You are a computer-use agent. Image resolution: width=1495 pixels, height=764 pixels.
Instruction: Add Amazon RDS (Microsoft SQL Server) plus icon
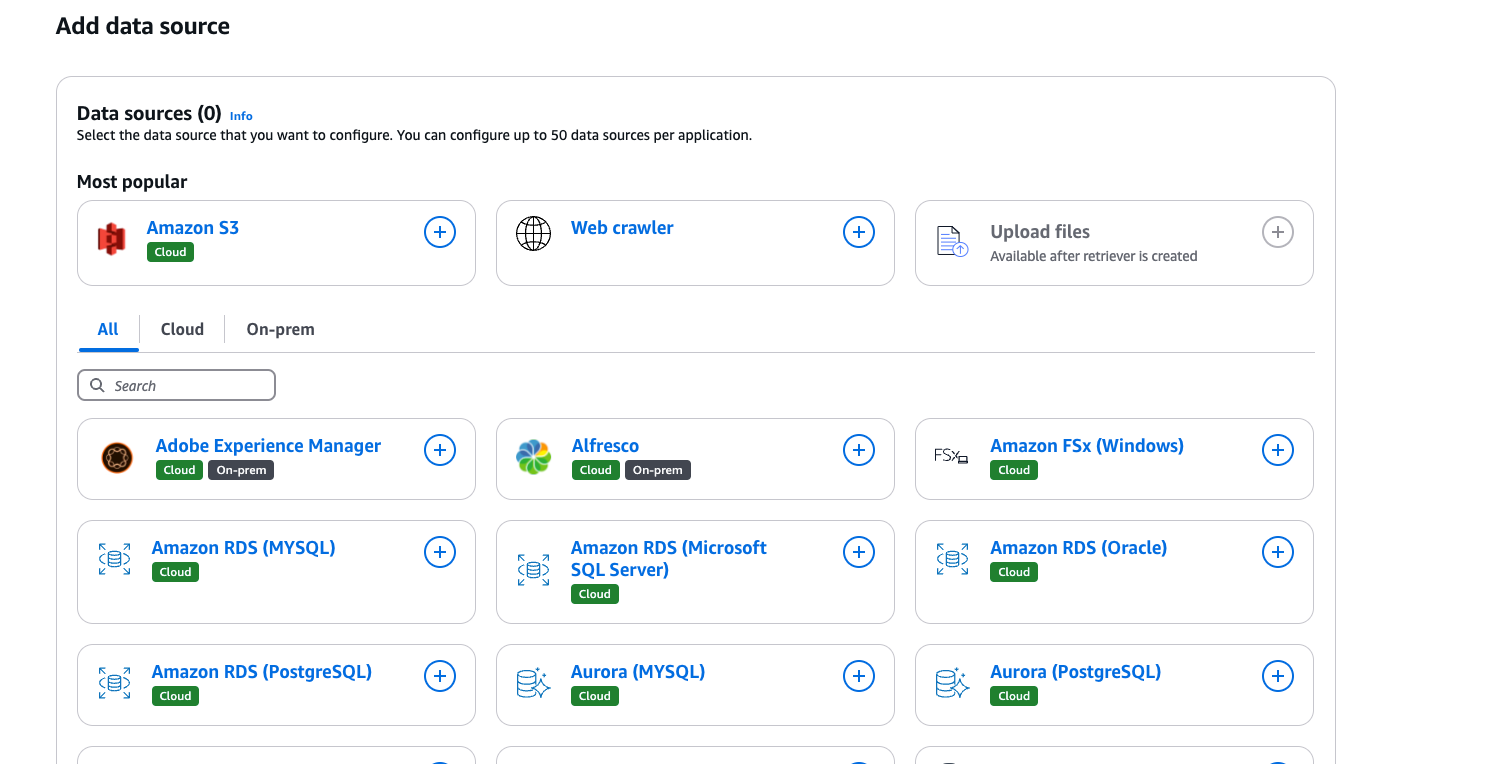[x=859, y=552]
